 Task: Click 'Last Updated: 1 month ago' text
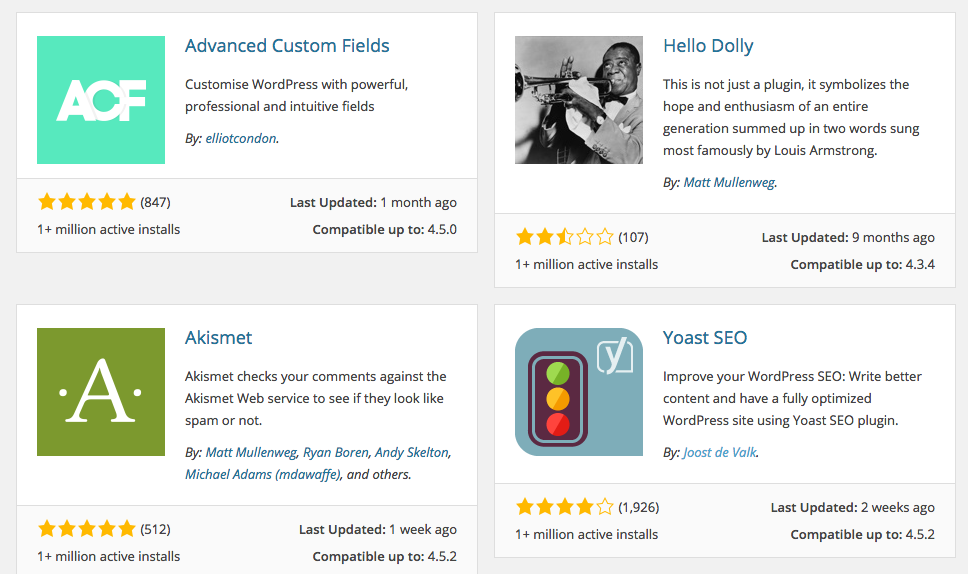click(x=373, y=202)
